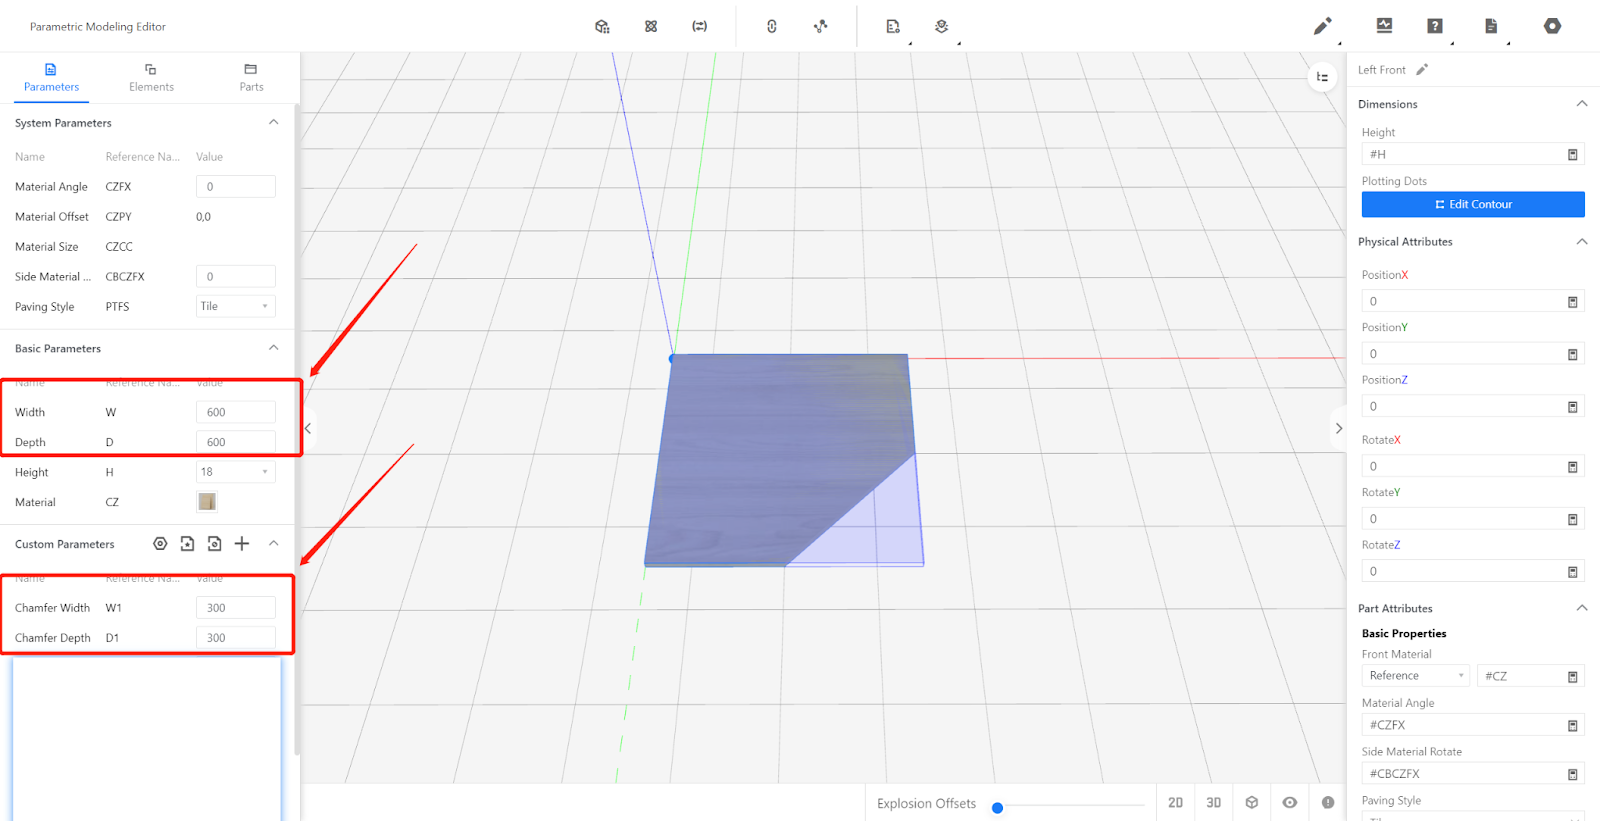Toggle visibility with the eye icon
Image resolution: width=1600 pixels, height=821 pixels.
click(x=1290, y=803)
